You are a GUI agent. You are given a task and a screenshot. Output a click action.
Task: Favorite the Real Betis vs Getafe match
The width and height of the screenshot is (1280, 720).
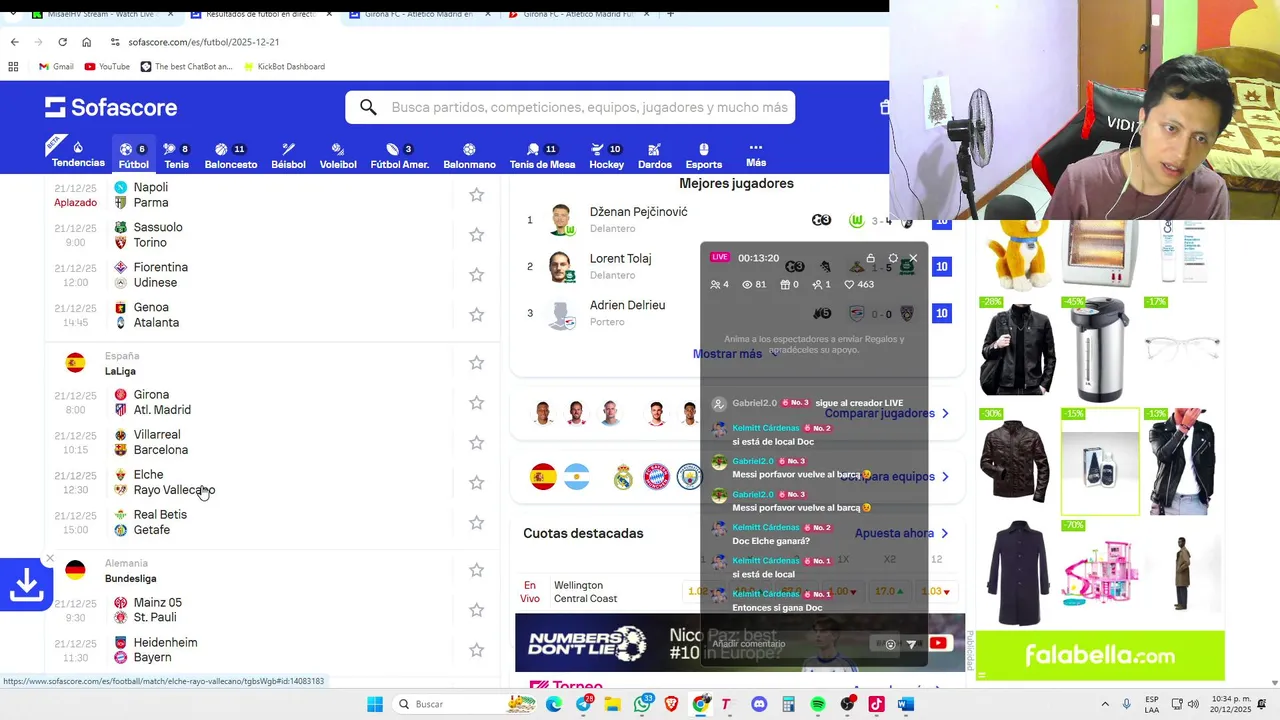pos(477,523)
